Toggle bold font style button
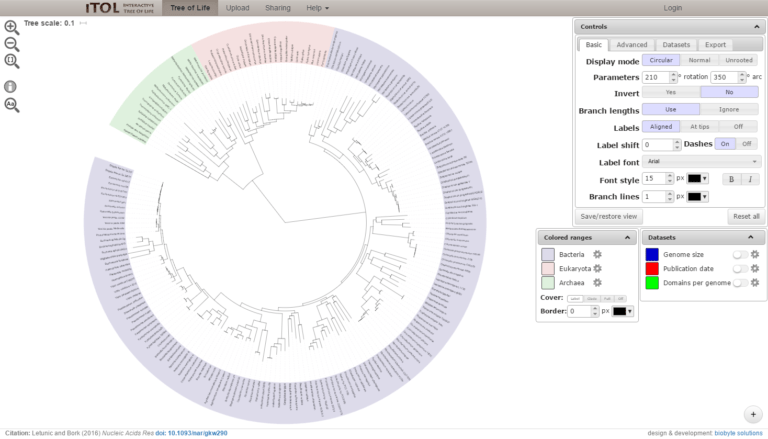The width and height of the screenshot is (768, 439). pyautogui.click(x=731, y=179)
